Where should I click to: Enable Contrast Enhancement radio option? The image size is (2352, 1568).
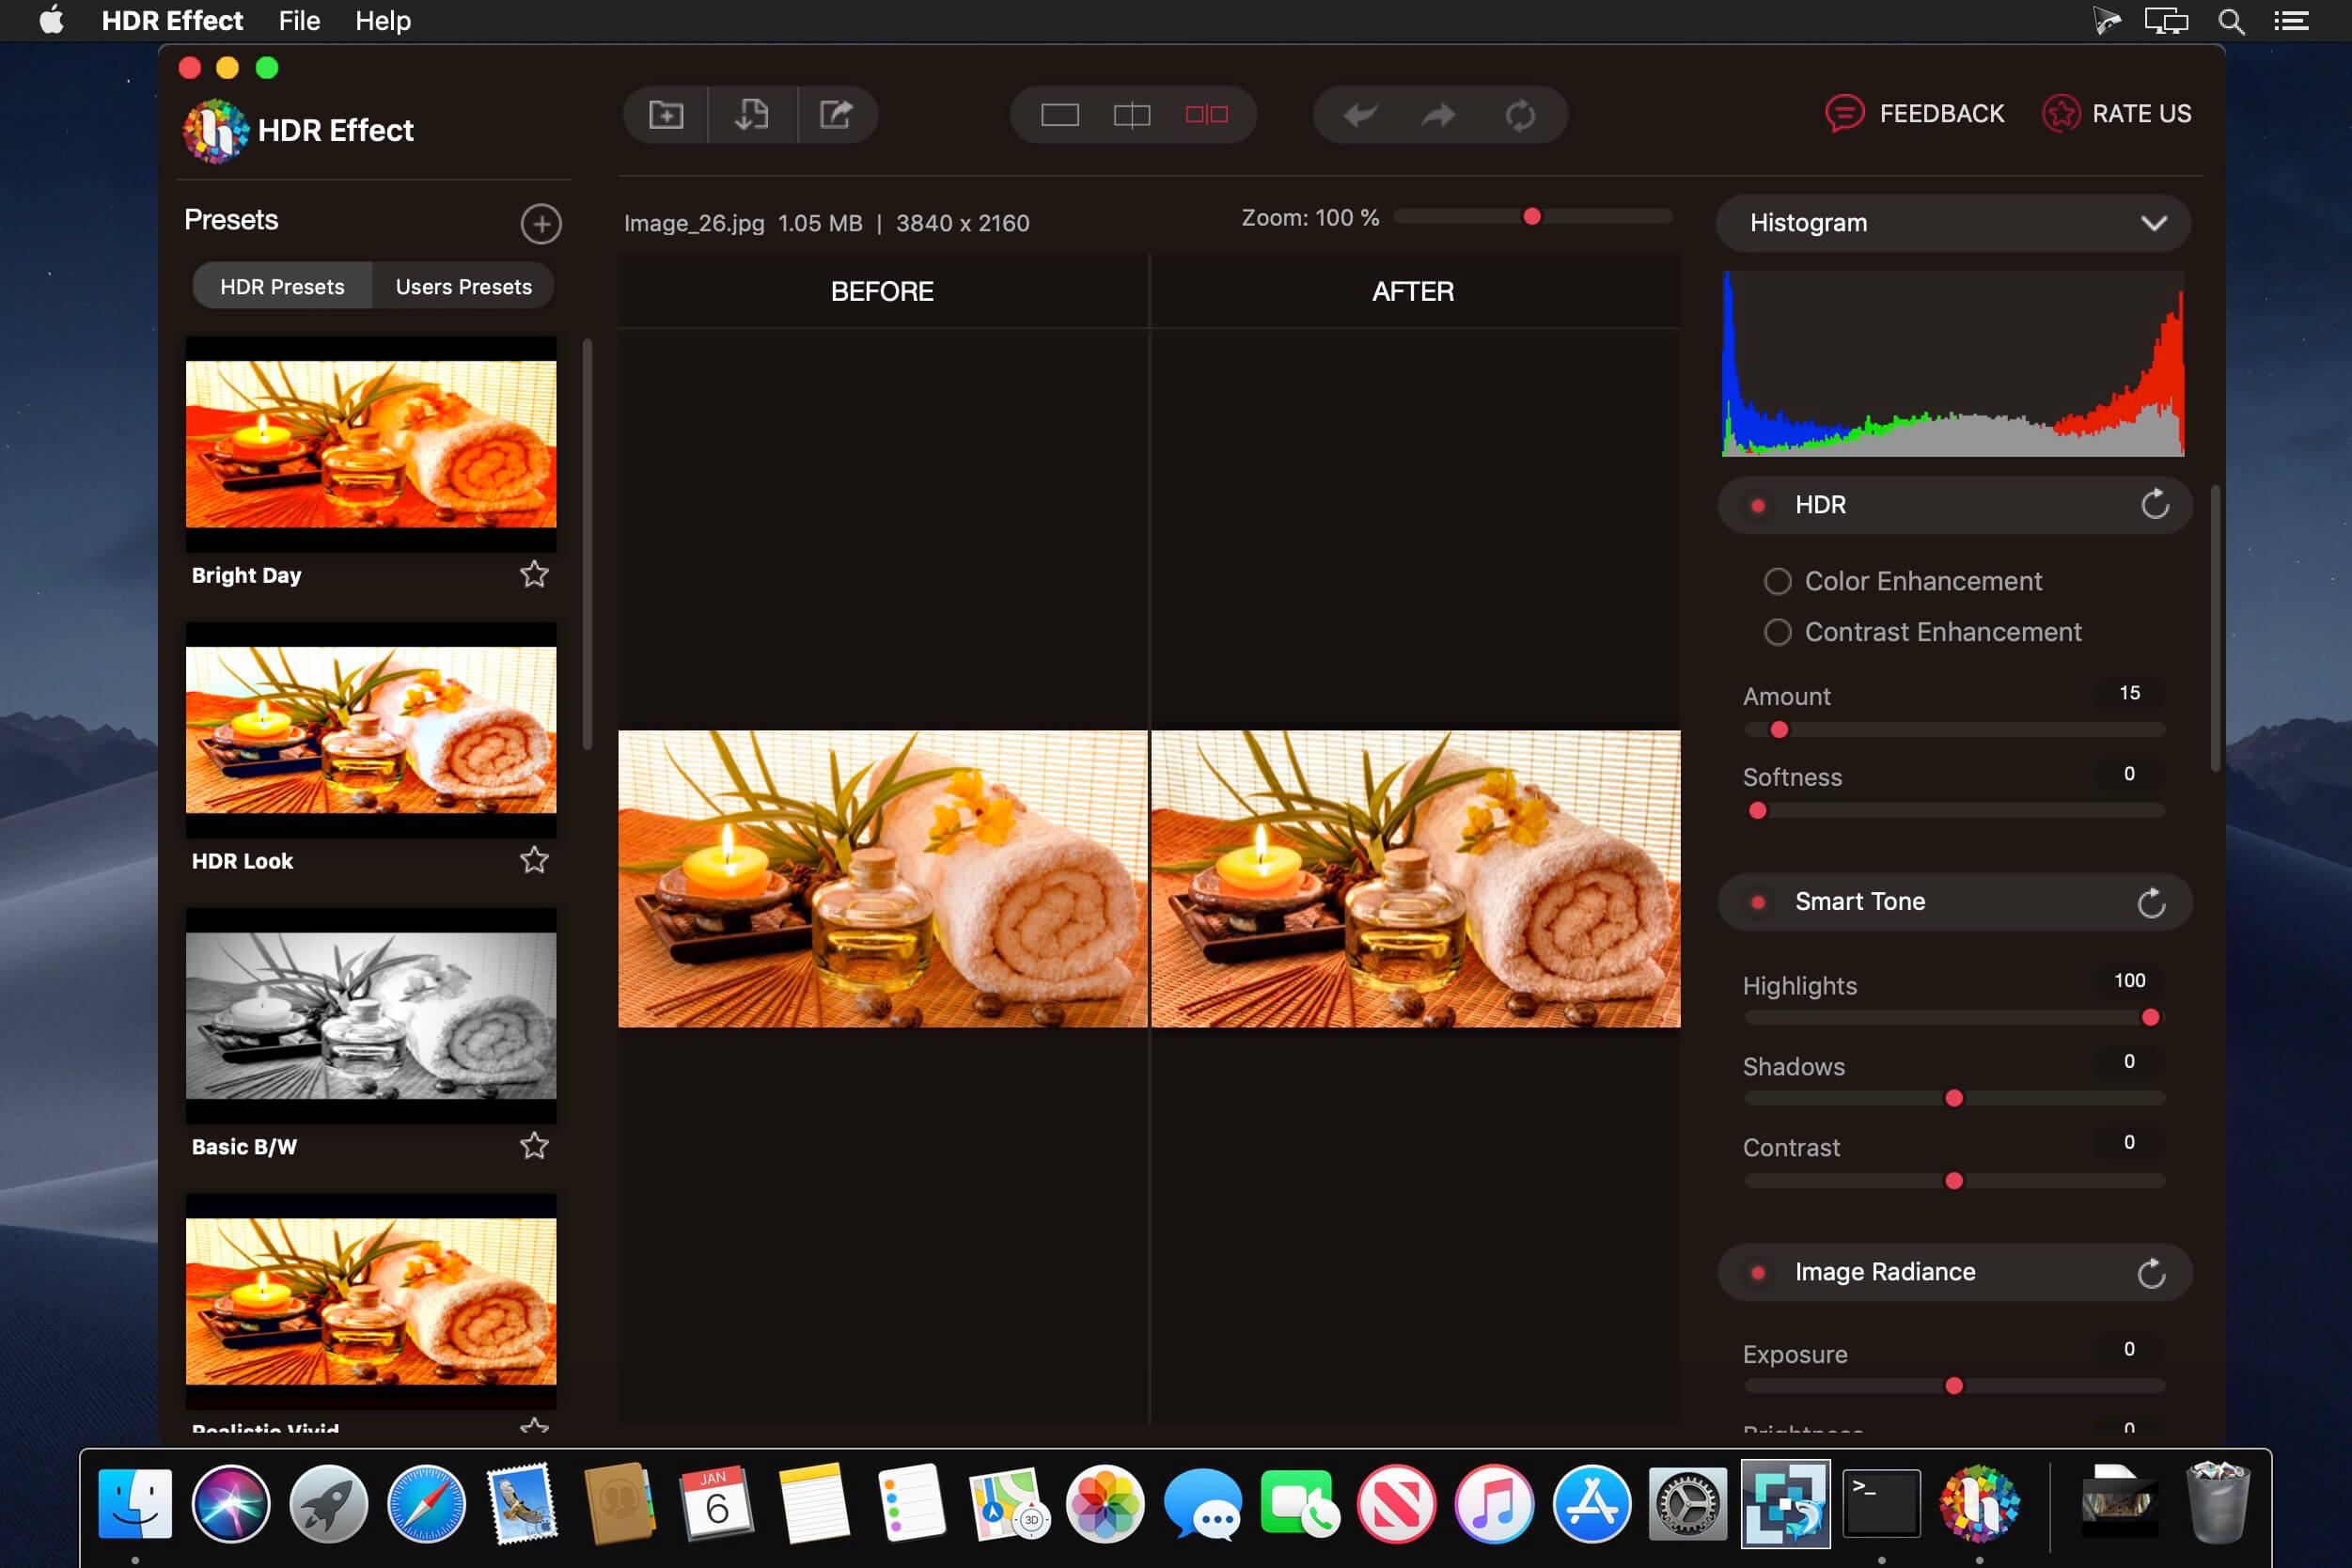1777,632
